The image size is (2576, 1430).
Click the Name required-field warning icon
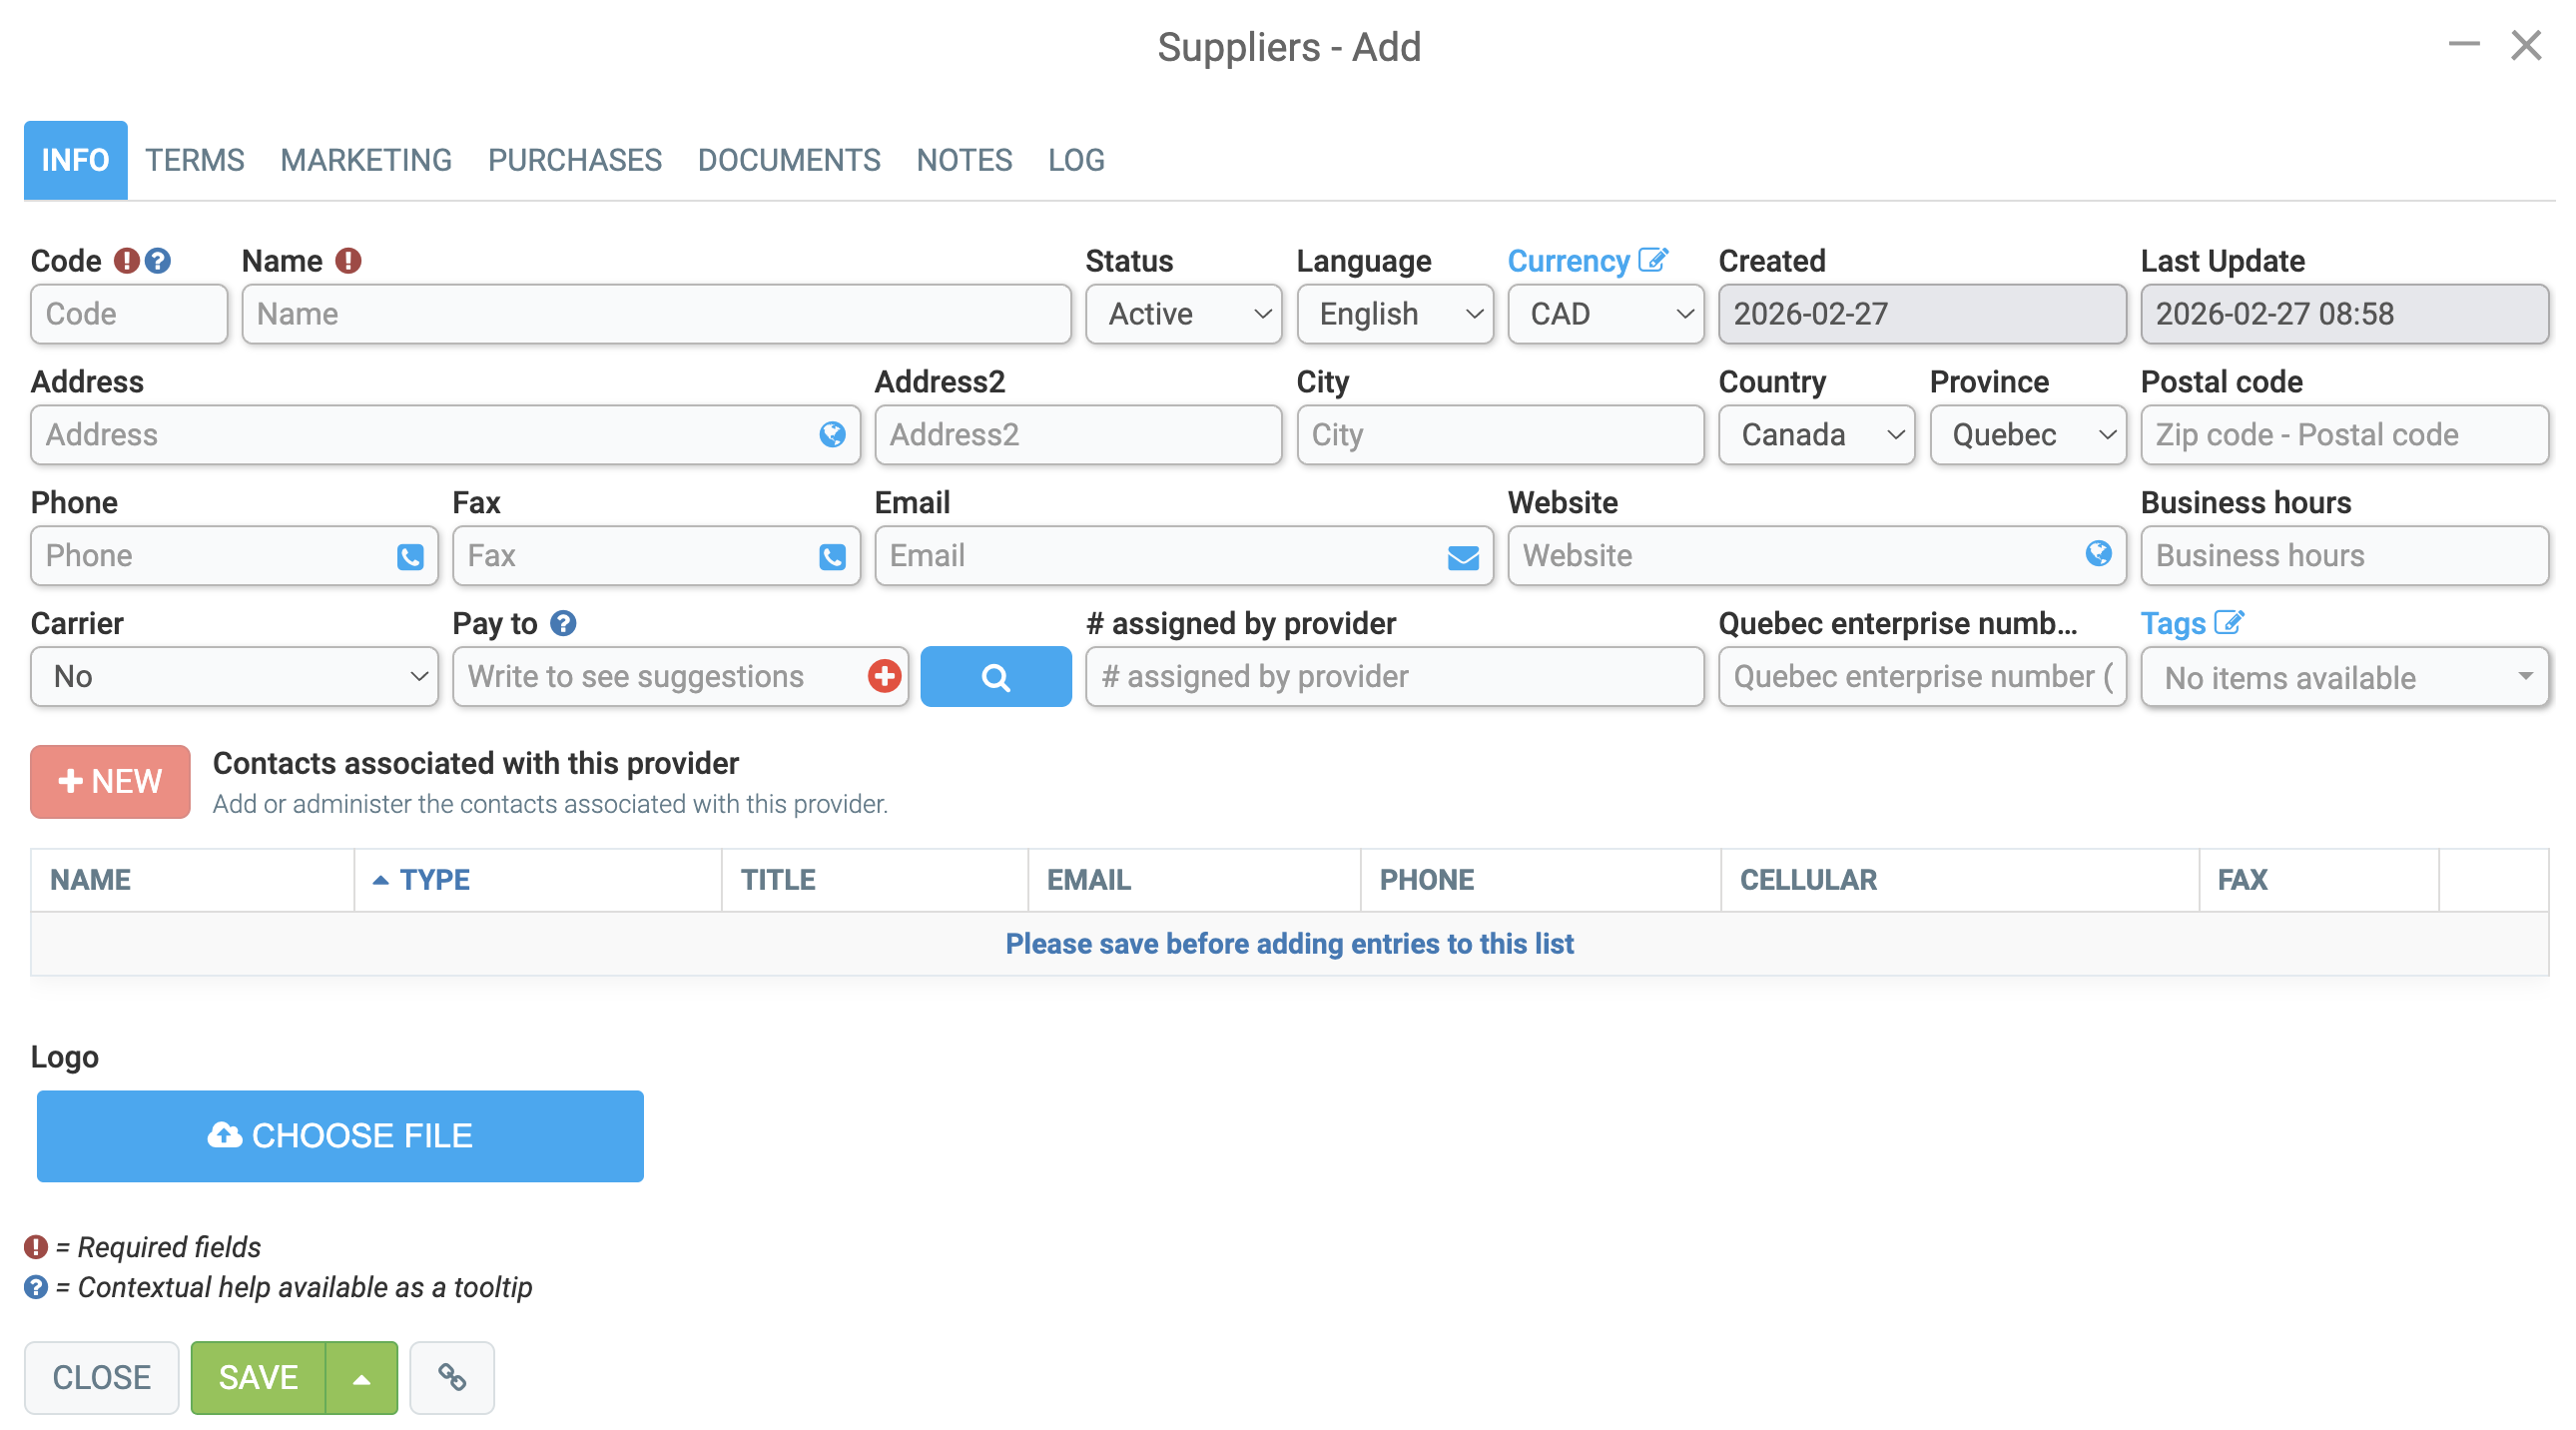pos(348,261)
